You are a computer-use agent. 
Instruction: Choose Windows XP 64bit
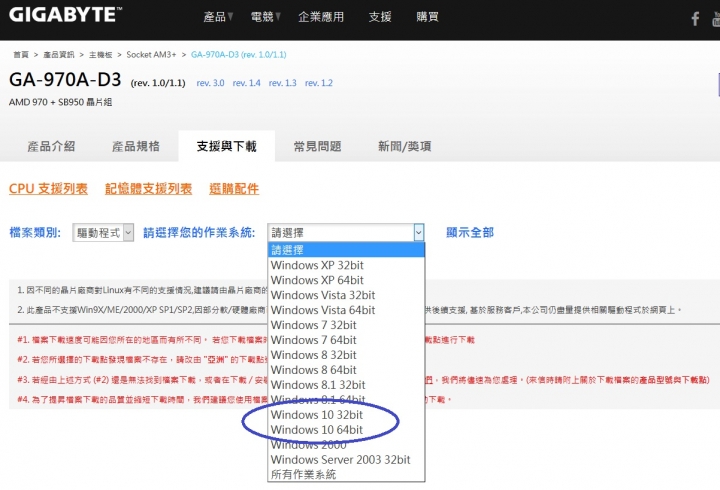[346, 280]
